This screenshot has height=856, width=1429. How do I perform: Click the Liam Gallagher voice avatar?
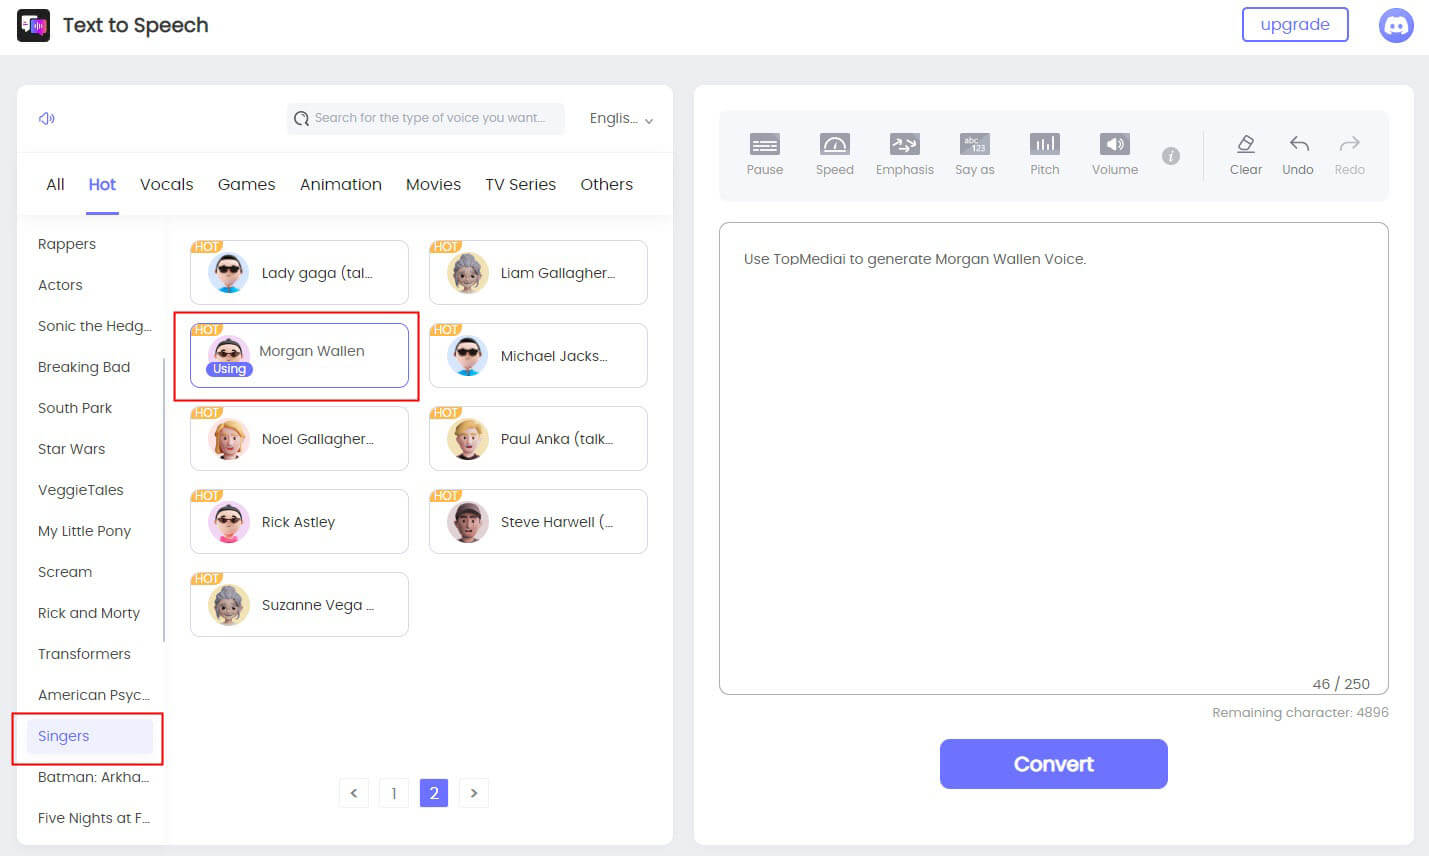[468, 272]
